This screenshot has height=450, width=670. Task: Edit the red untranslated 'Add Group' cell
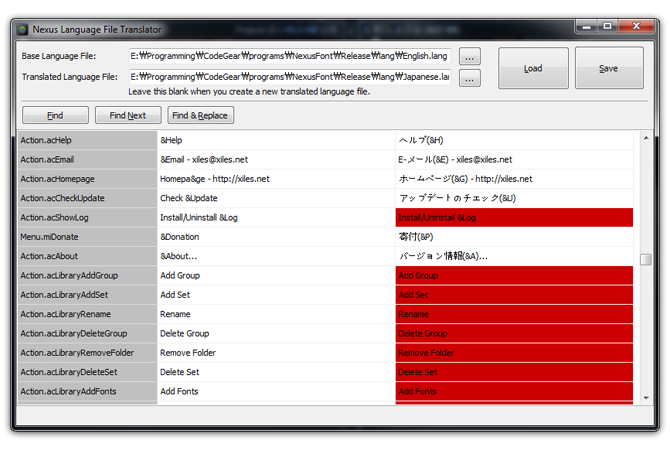click(x=514, y=275)
